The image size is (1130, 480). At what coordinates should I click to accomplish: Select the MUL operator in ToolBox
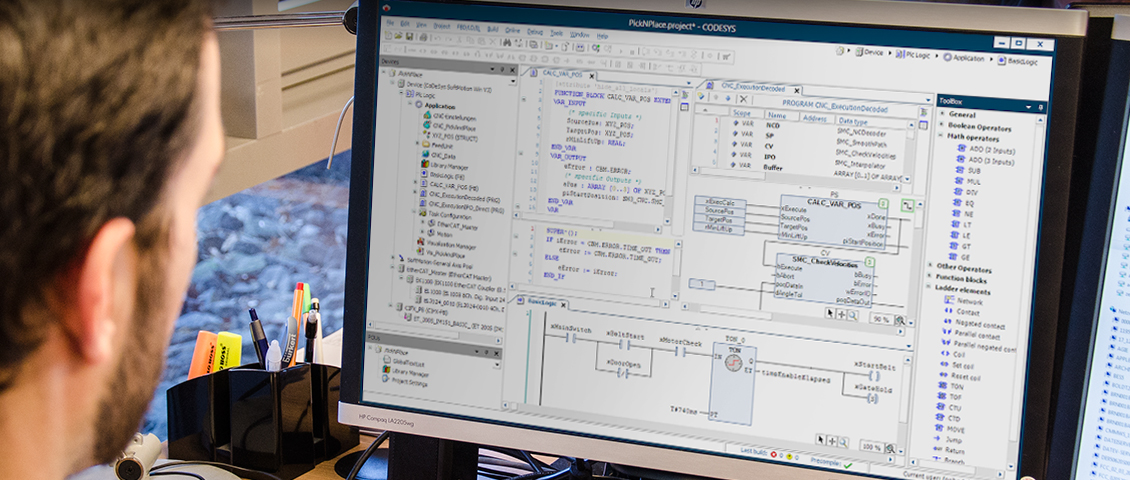point(969,182)
